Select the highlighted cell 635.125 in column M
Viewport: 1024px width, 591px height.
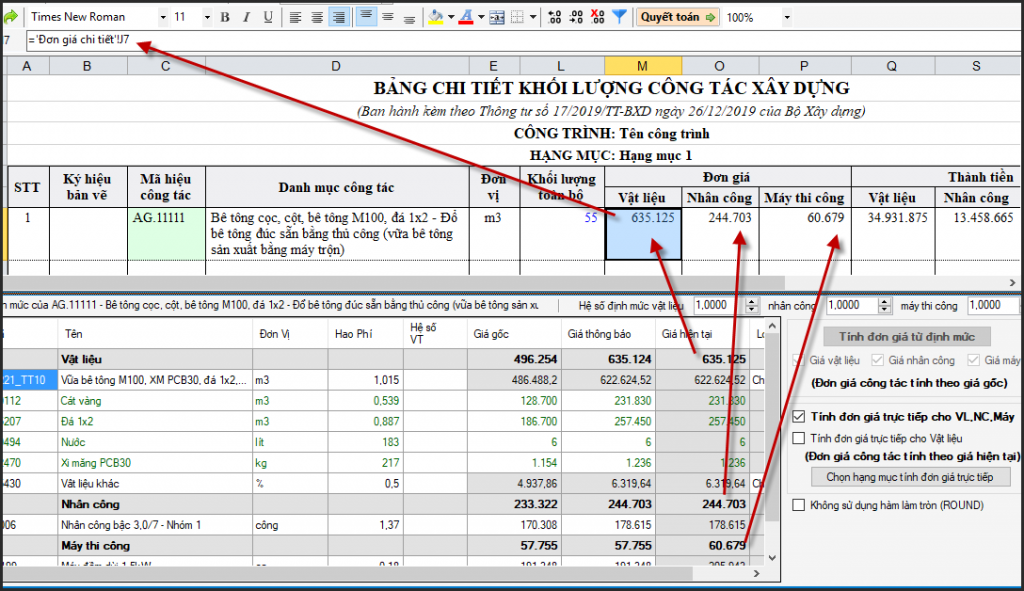[x=643, y=234]
